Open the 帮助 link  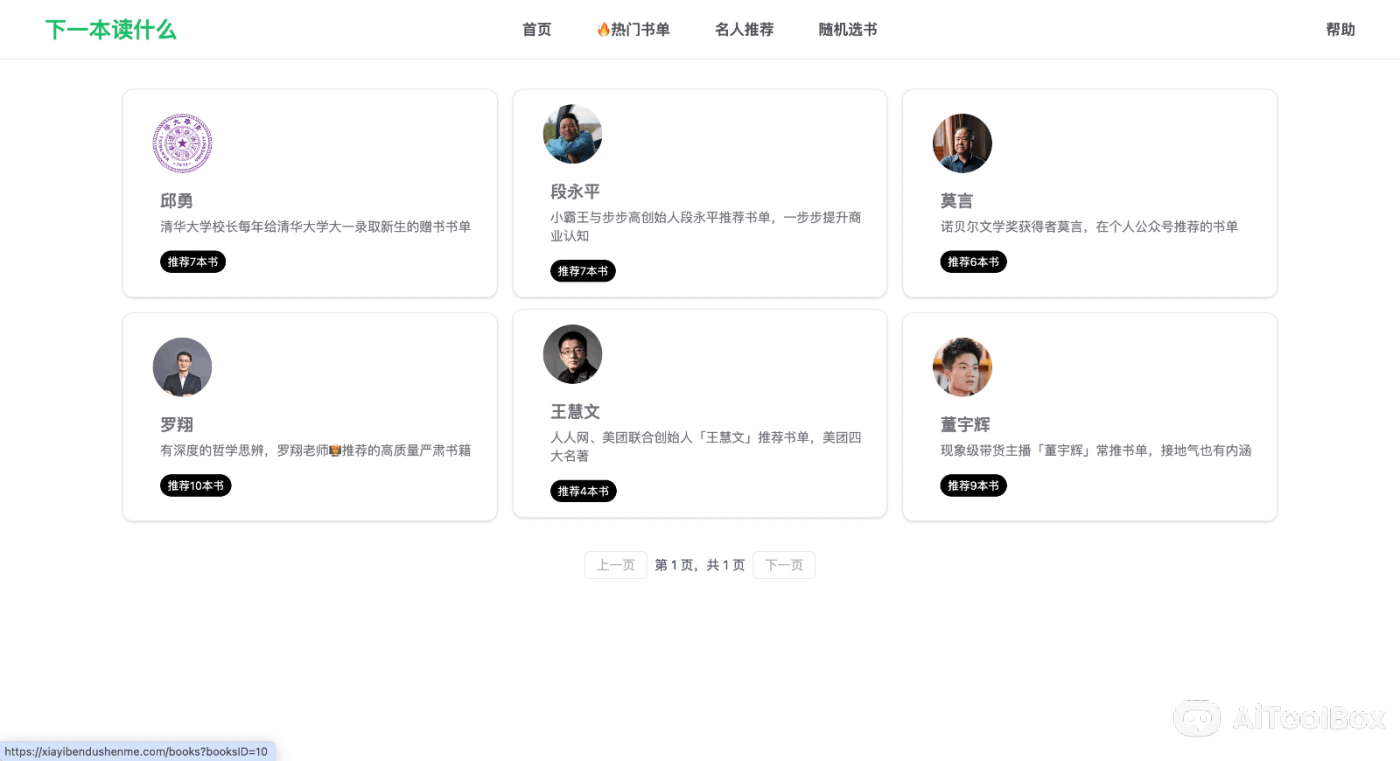coord(1340,29)
